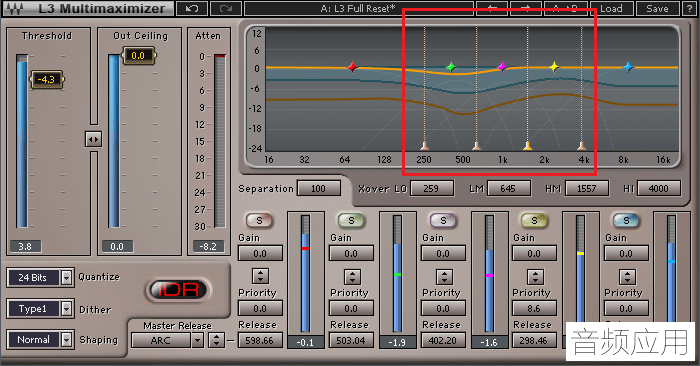
Task: Open the Master Release ARC dropdown arrow
Action: pyautogui.click(x=197, y=341)
